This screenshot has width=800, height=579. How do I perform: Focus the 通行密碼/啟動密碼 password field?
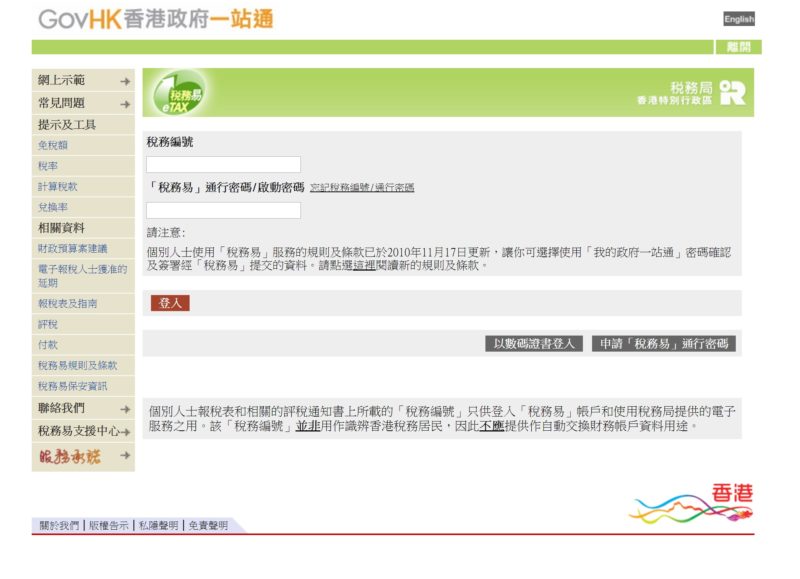pos(223,210)
